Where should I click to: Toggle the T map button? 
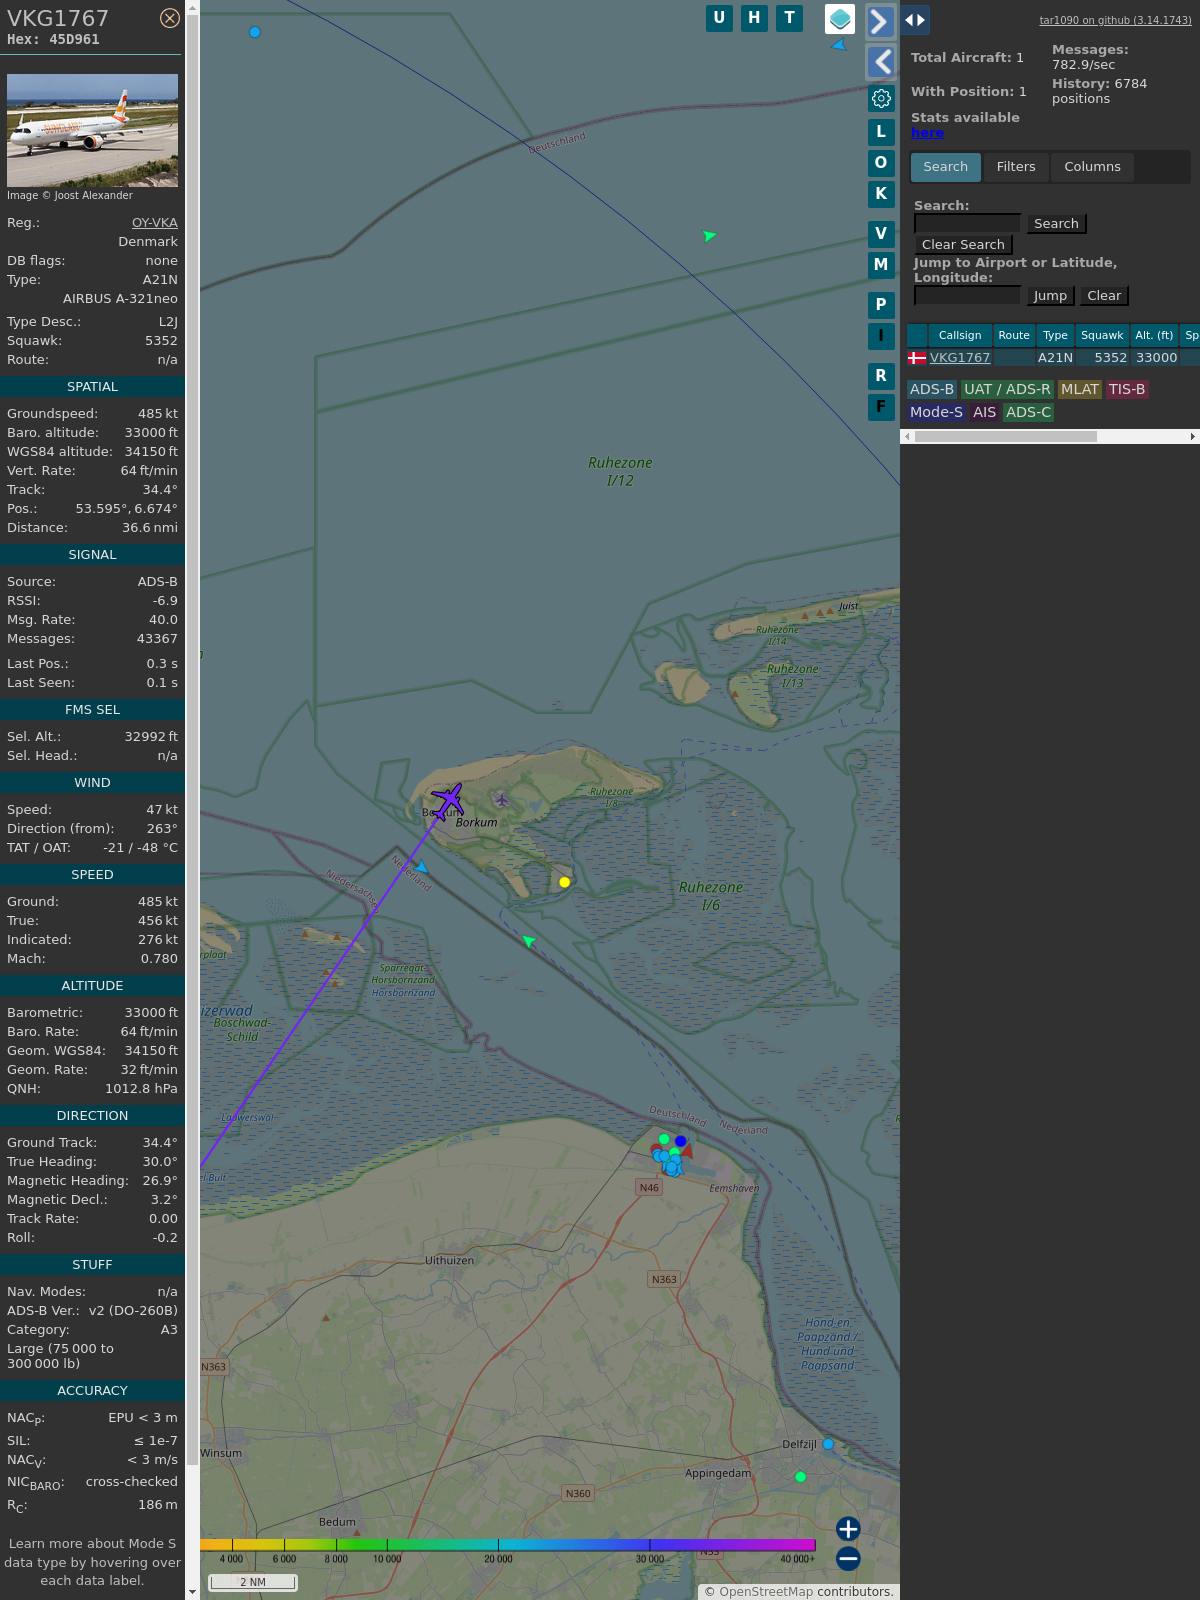point(790,18)
